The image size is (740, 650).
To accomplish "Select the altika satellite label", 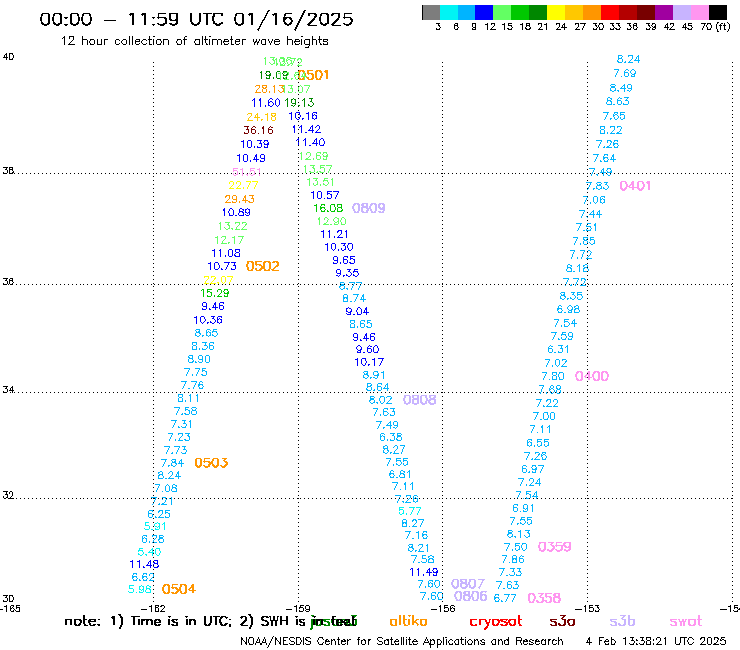I will tap(408, 621).
